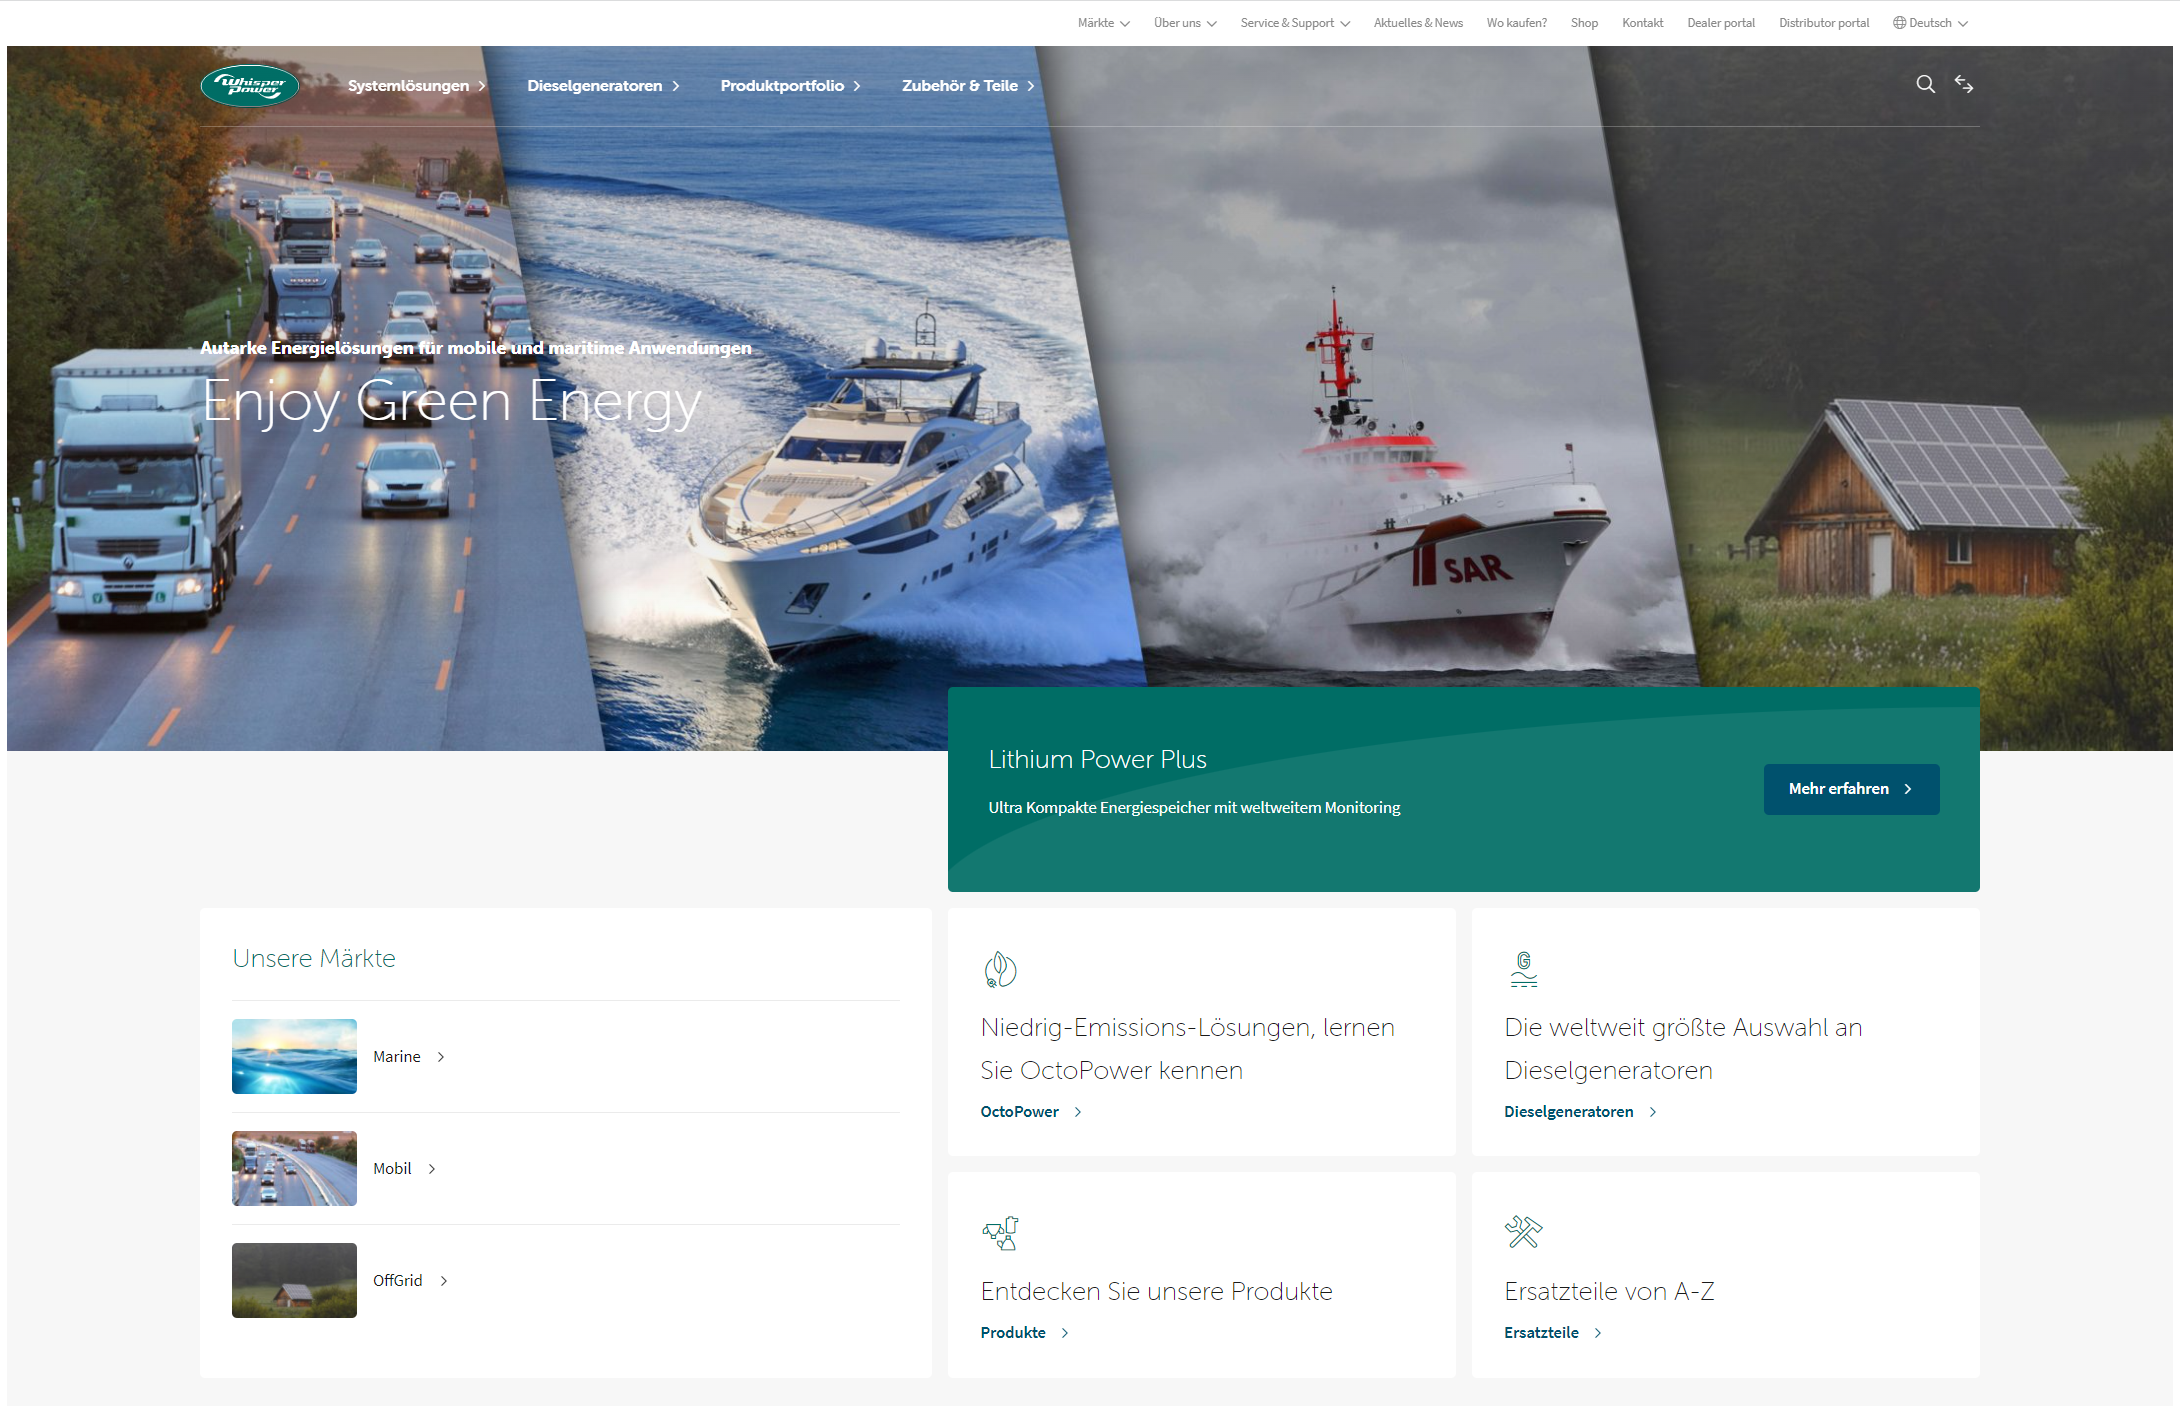Click the Whisper Power logo
This screenshot has height=1406, width=2180.
(x=249, y=85)
